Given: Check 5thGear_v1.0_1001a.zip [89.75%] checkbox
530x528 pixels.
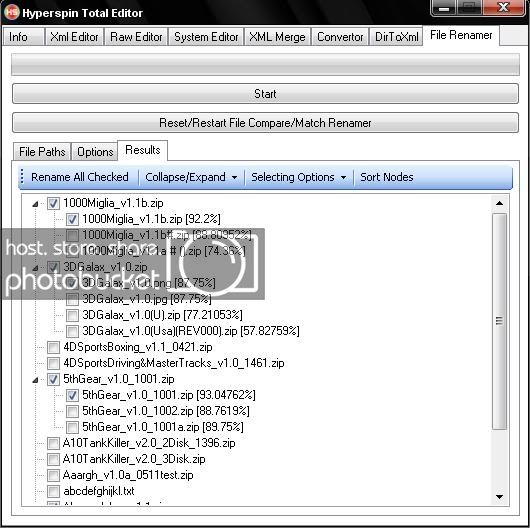Looking at the screenshot, I should click(x=72, y=427).
